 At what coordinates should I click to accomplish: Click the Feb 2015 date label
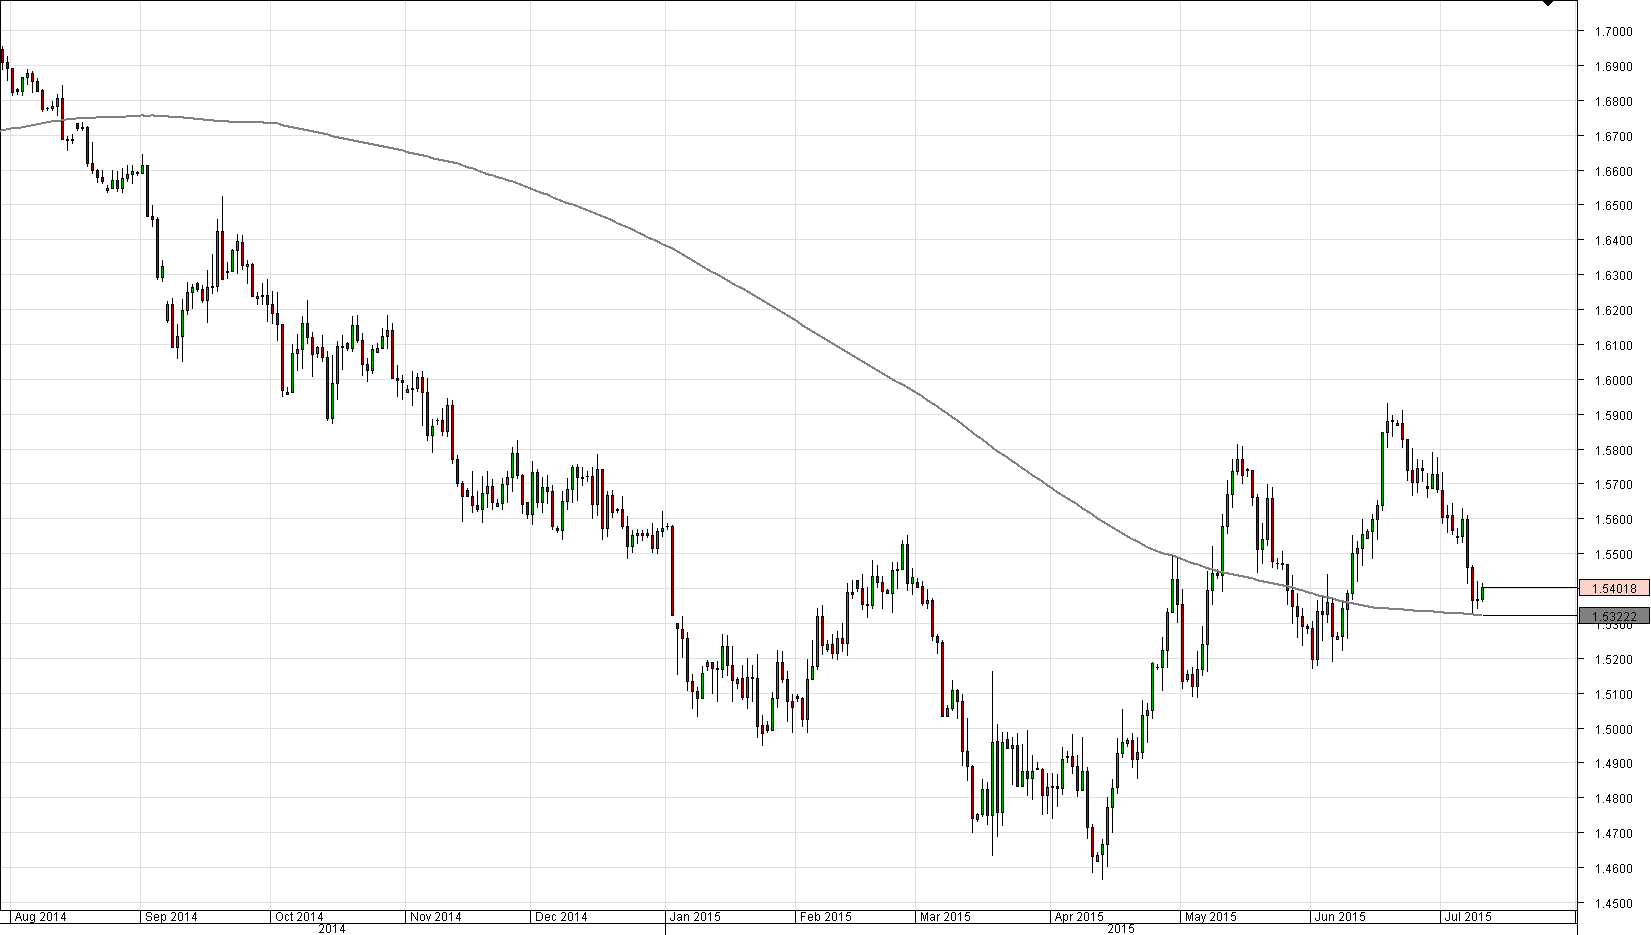click(826, 916)
